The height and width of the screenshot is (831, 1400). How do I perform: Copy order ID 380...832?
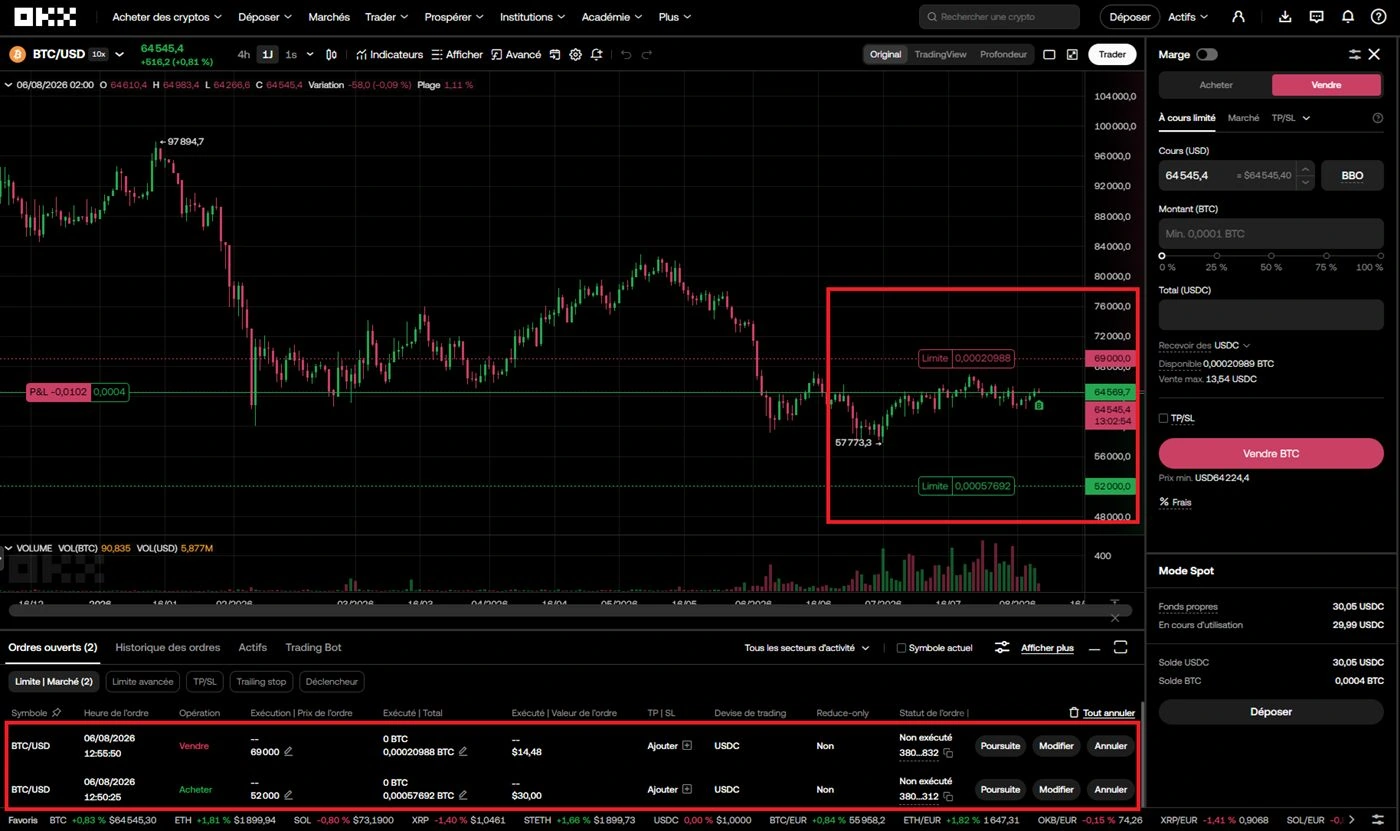click(949, 753)
